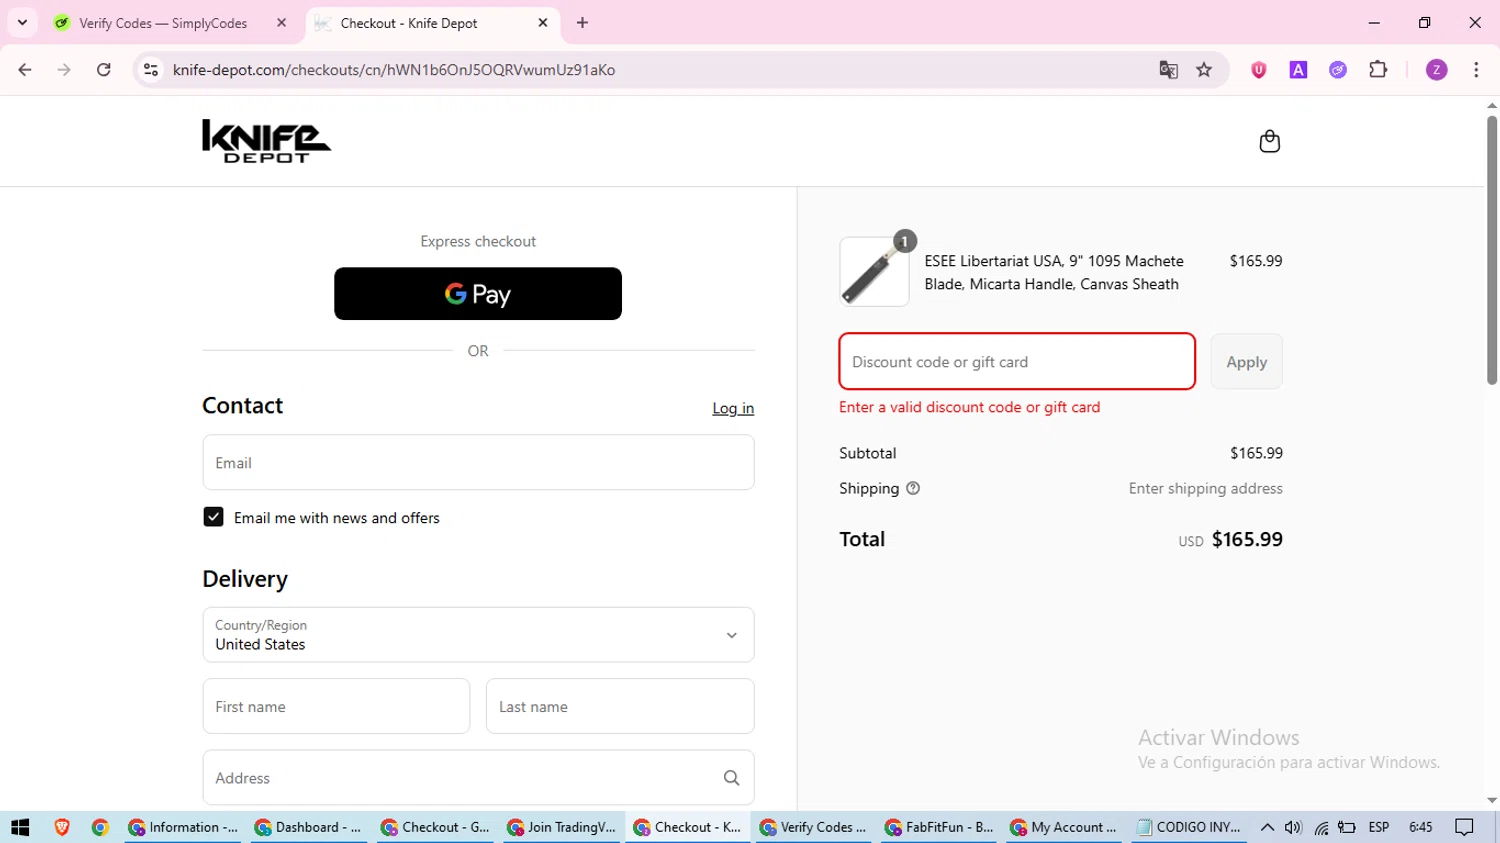
Task: Open the Chrome profile avatar 'Z'
Action: coord(1436,70)
